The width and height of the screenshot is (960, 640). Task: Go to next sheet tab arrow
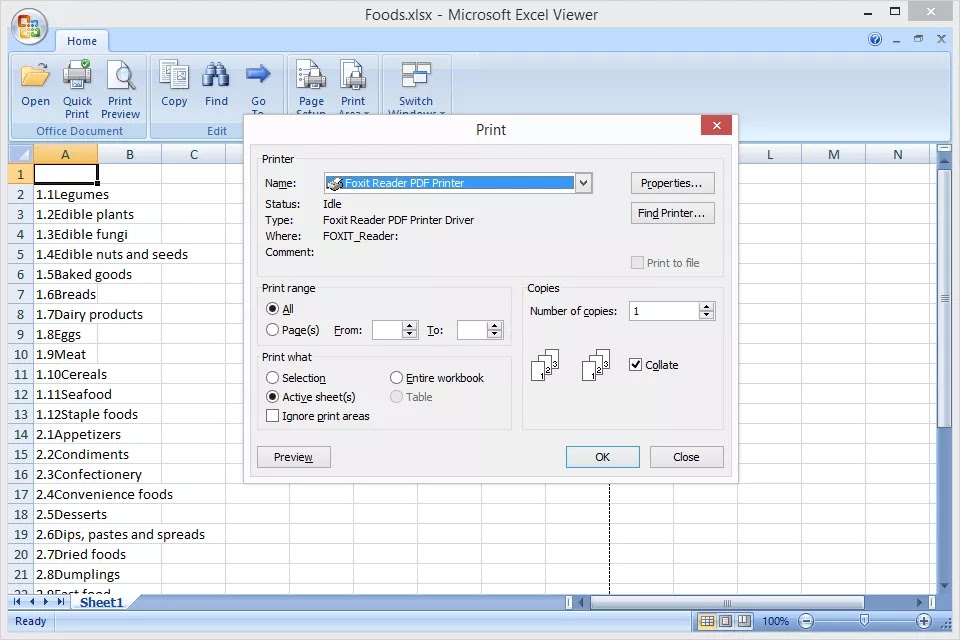[46, 602]
